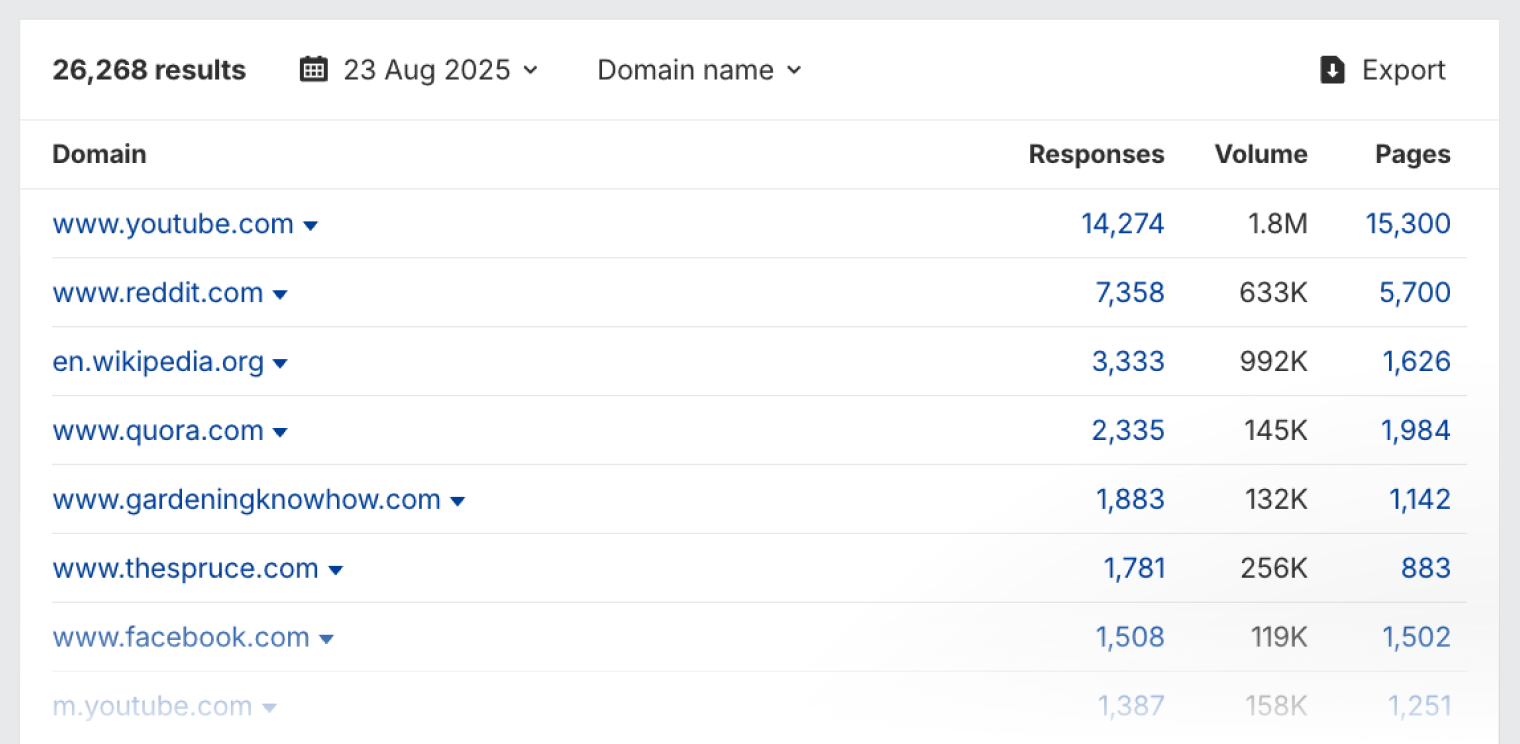Image resolution: width=1520 pixels, height=744 pixels.
Task: Click the 1,626 pages value for wikipedia
Action: coord(1417,362)
